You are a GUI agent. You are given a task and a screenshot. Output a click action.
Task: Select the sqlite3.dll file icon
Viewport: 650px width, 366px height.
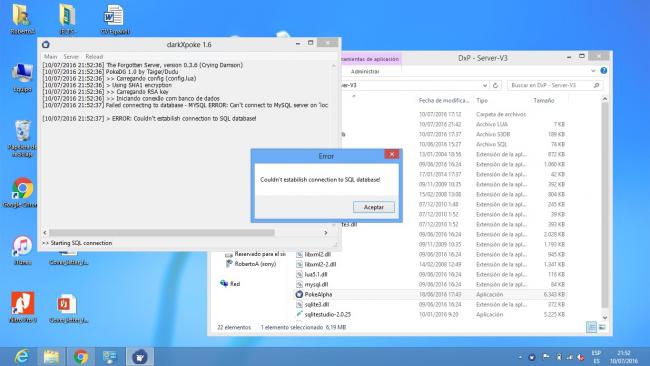pos(299,304)
